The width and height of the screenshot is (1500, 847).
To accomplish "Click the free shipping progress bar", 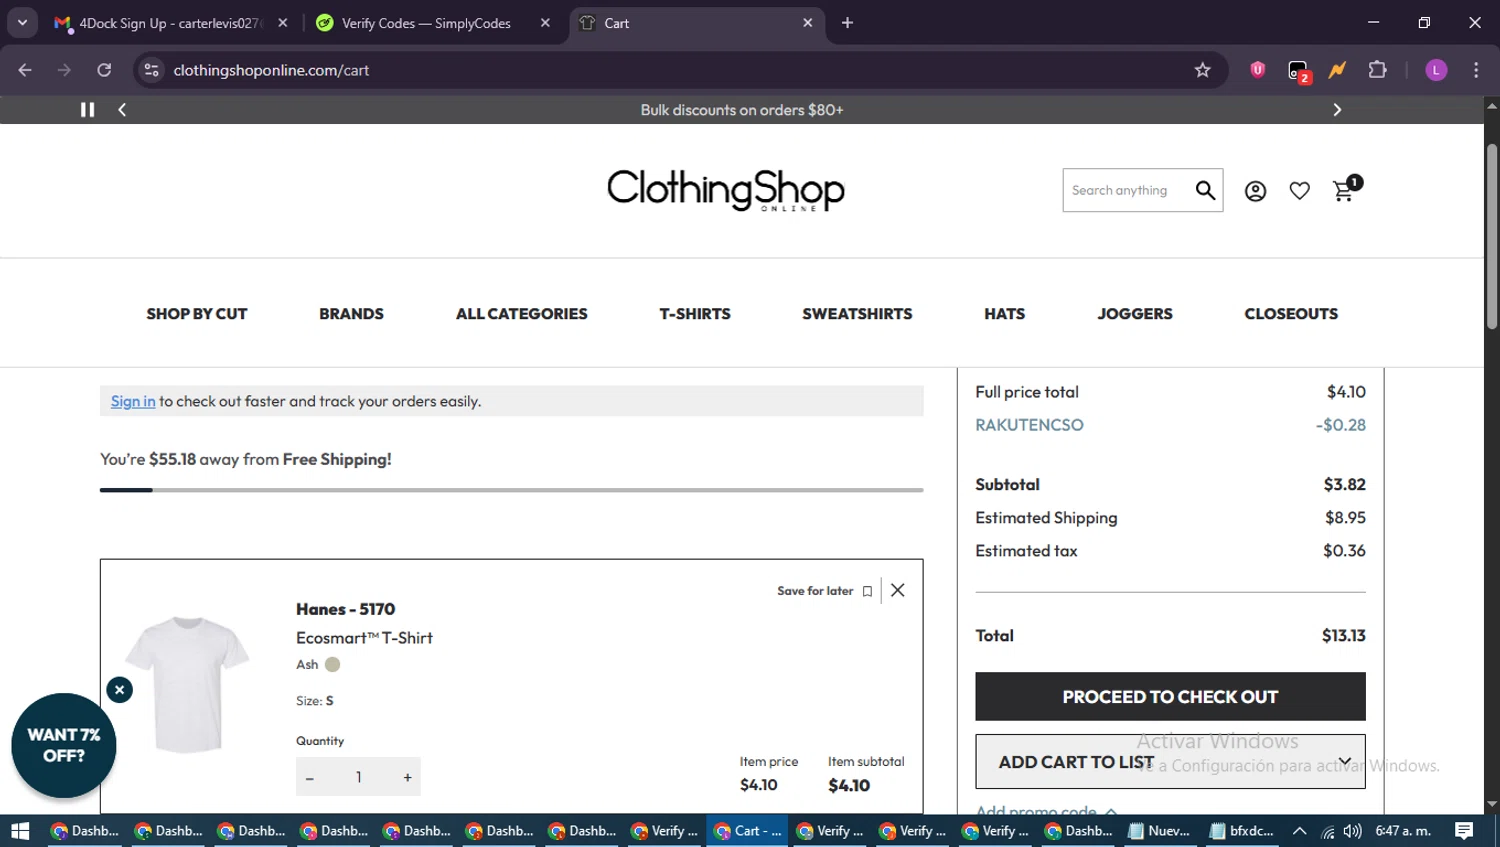I will click(x=511, y=490).
